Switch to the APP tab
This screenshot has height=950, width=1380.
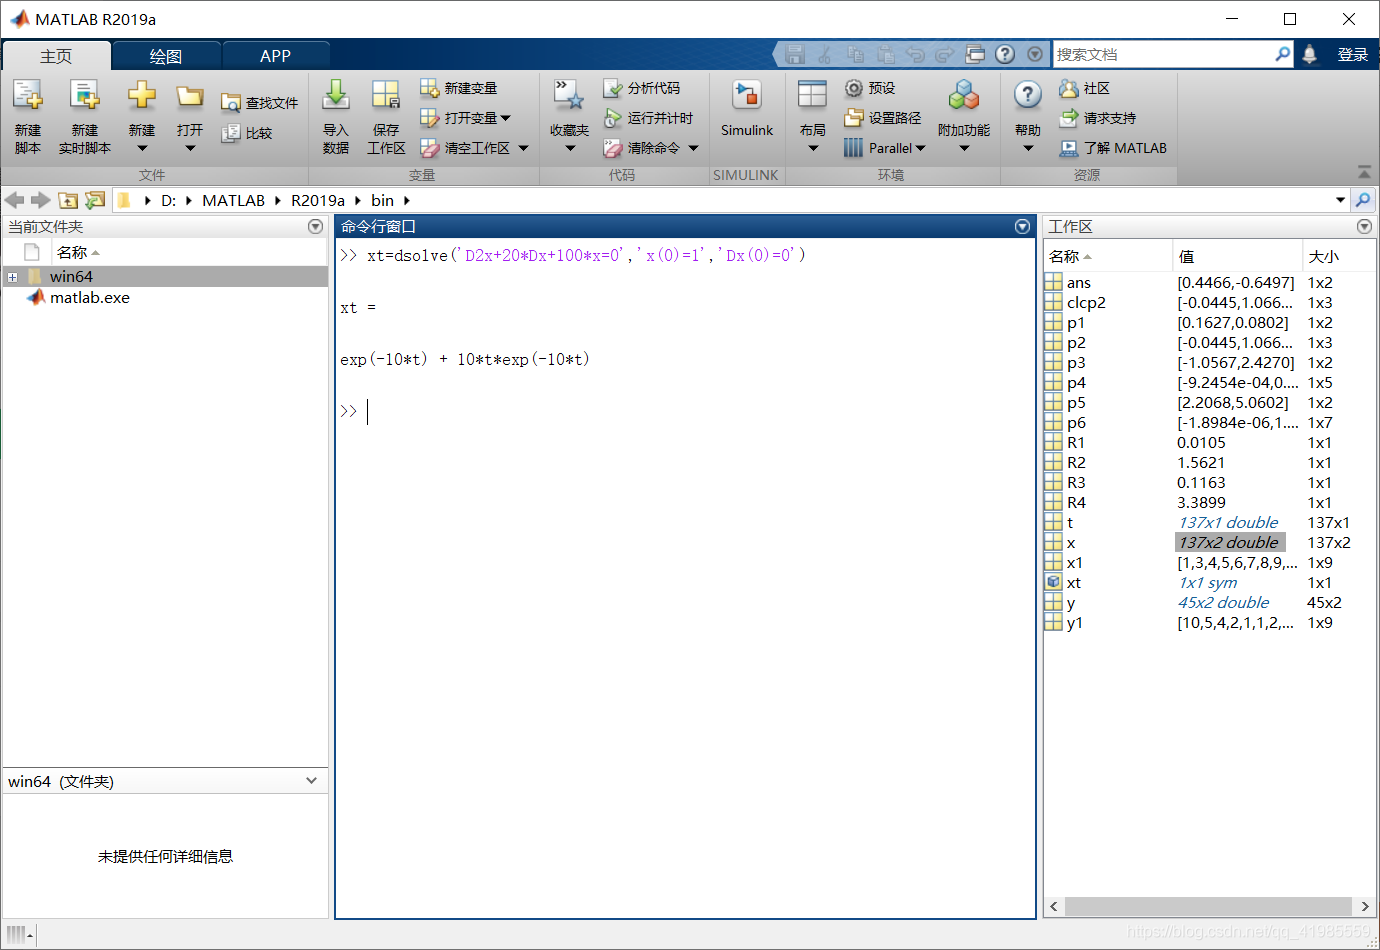pos(275,56)
